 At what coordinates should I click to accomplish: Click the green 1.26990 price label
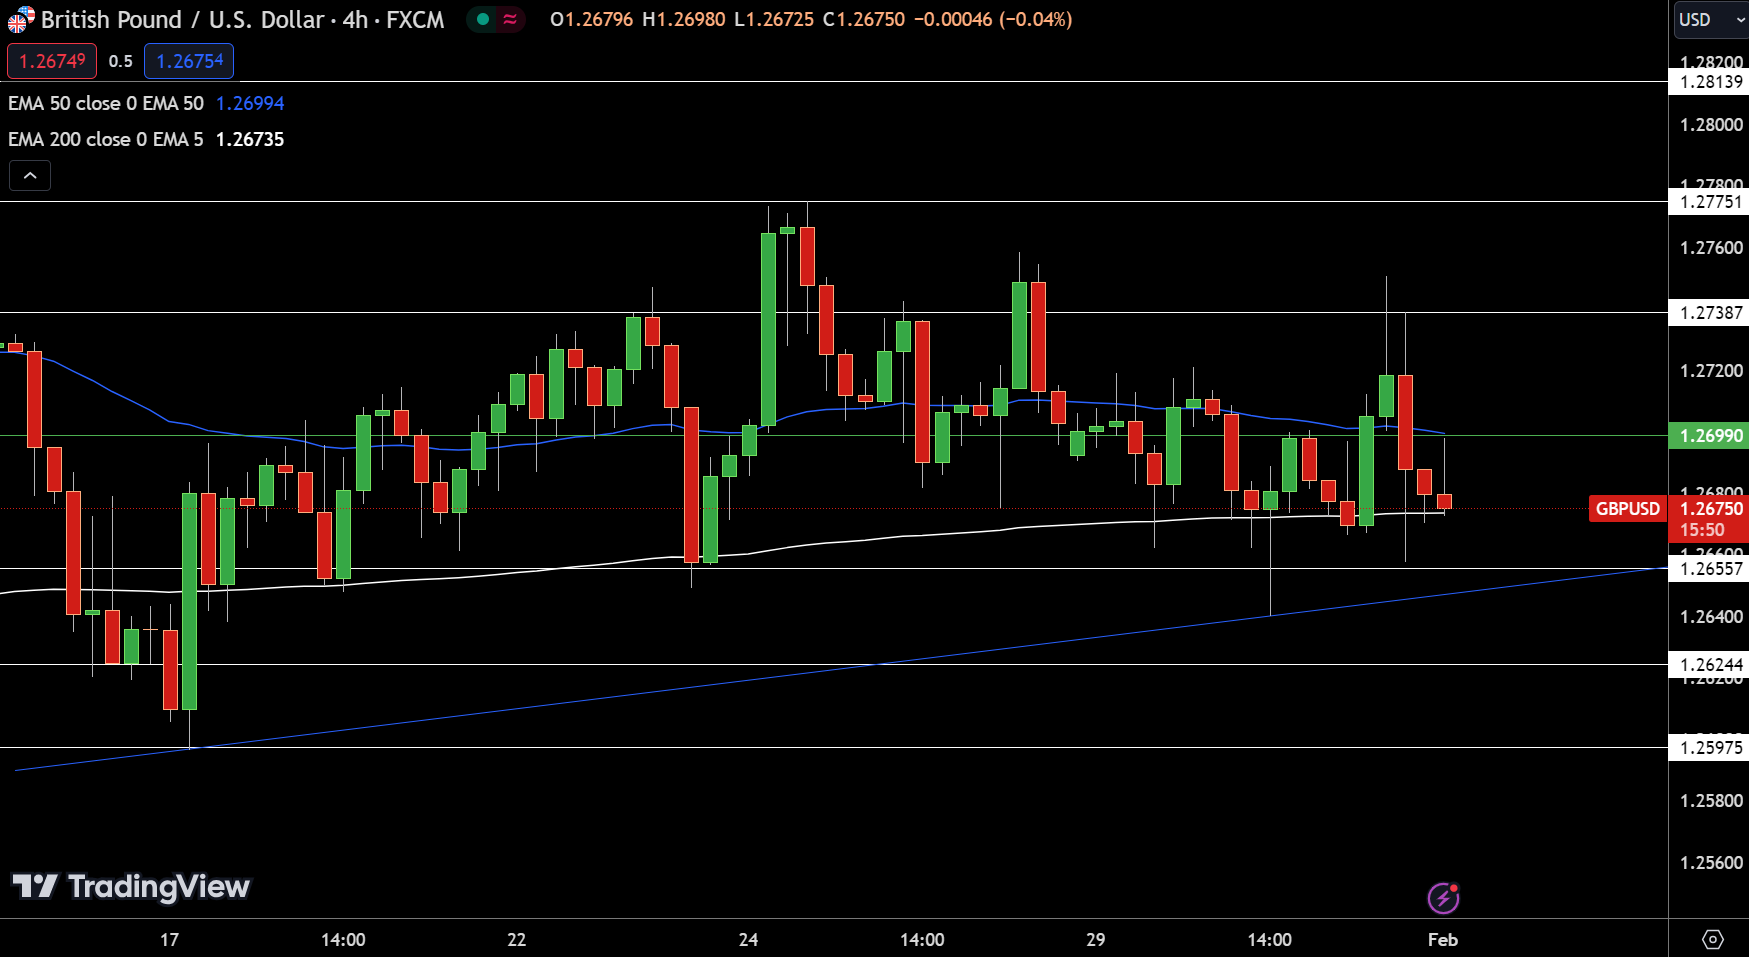pyautogui.click(x=1711, y=436)
